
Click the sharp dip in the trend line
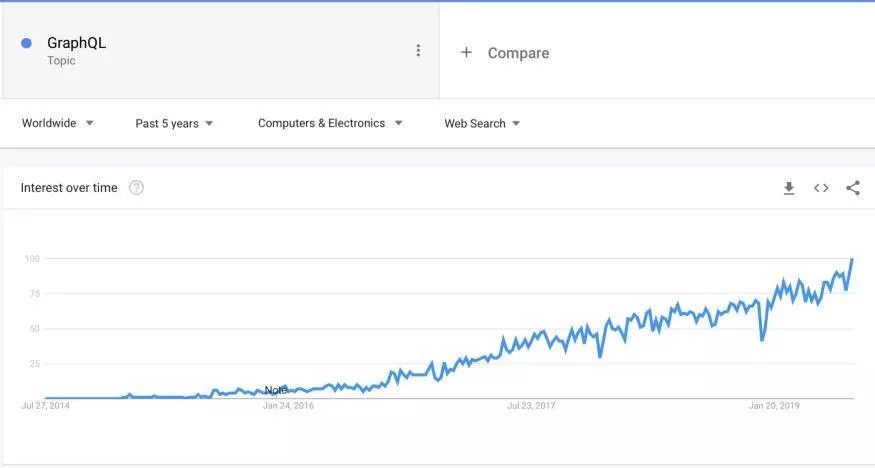762,339
